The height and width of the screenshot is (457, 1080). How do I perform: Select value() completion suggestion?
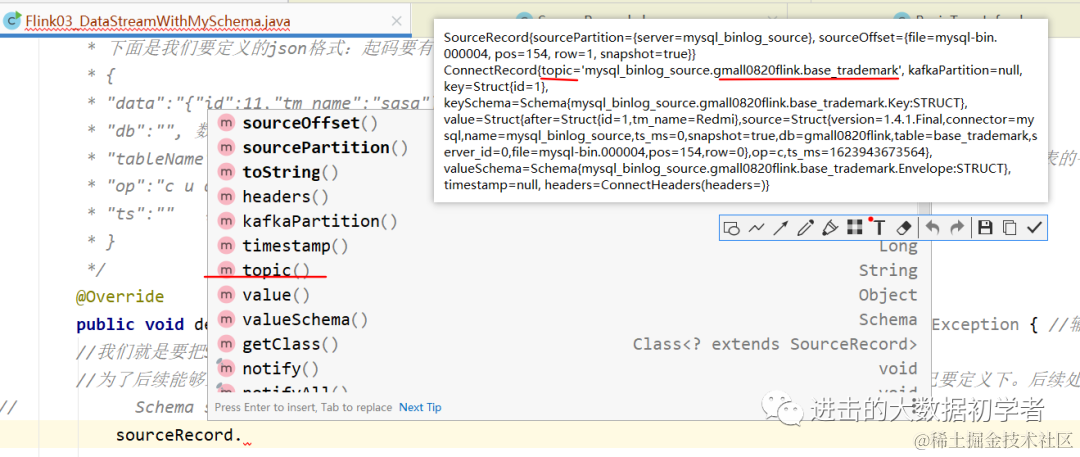pyautogui.click(x=569, y=295)
